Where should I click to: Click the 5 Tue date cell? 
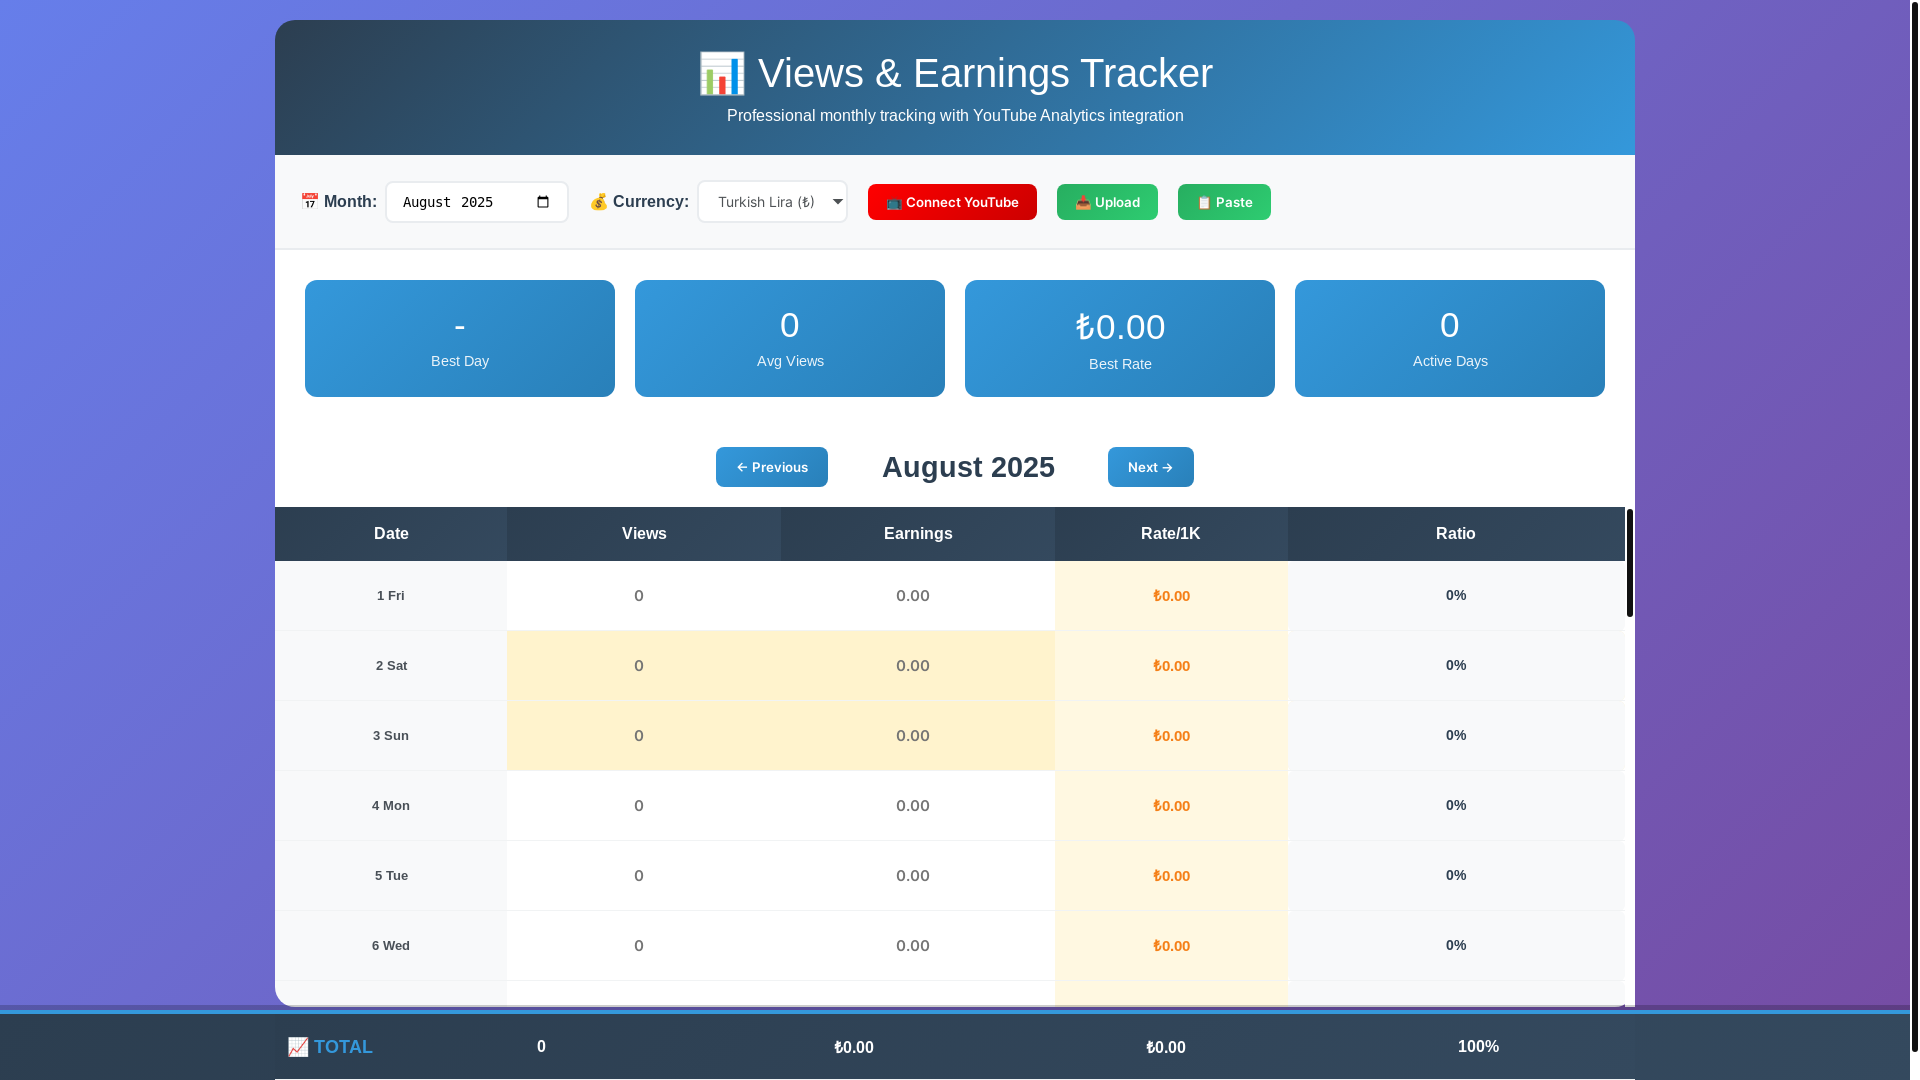coord(391,876)
